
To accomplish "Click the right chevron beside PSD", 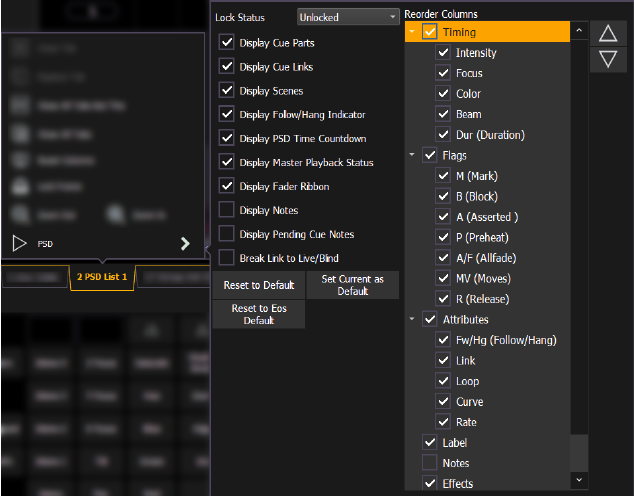I will [x=185, y=243].
